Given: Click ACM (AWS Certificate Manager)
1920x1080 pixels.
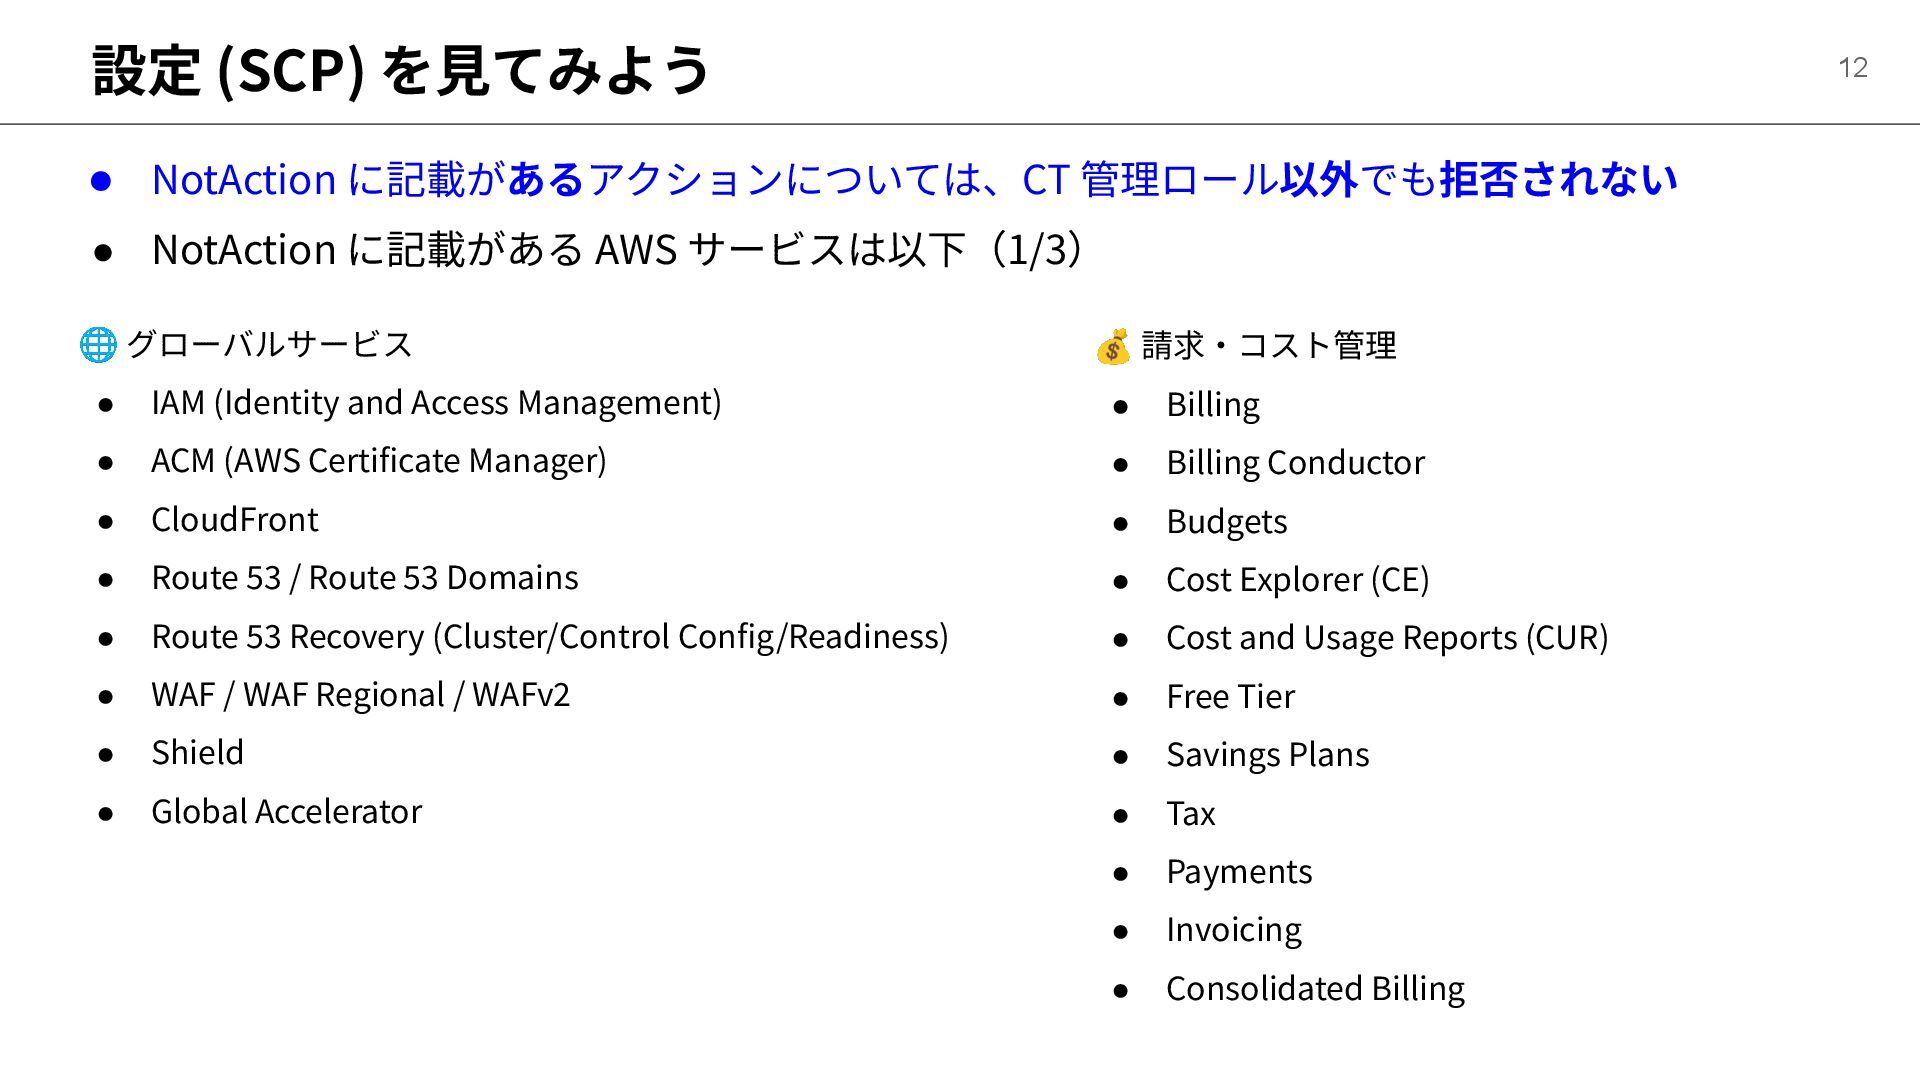Looking at the screenshot, I should [379, 460].
